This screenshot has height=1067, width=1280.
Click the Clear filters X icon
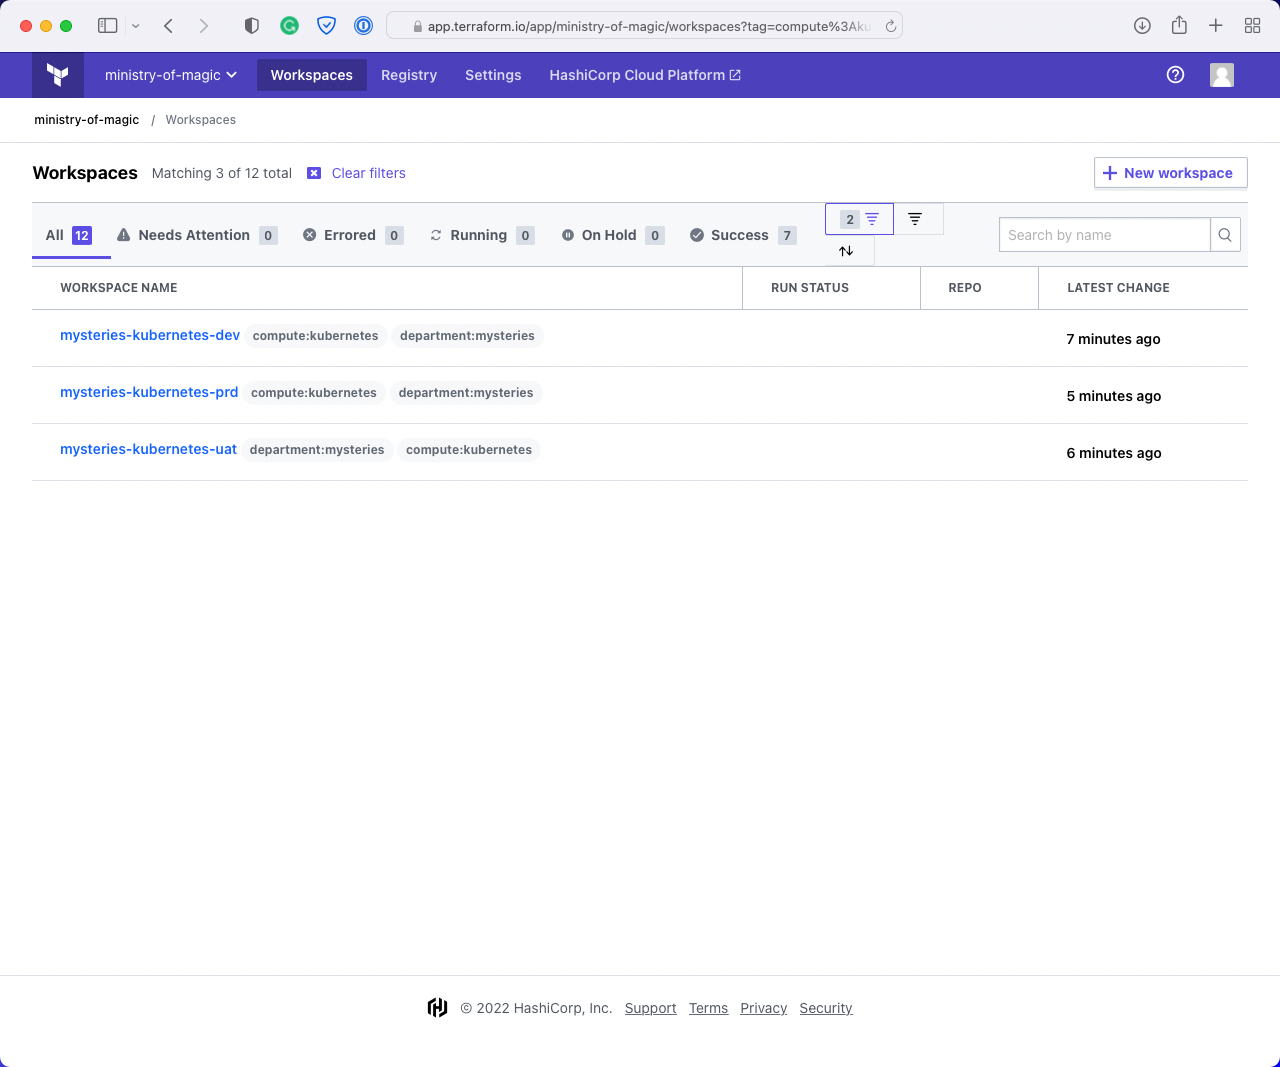(x=314, y=173)
